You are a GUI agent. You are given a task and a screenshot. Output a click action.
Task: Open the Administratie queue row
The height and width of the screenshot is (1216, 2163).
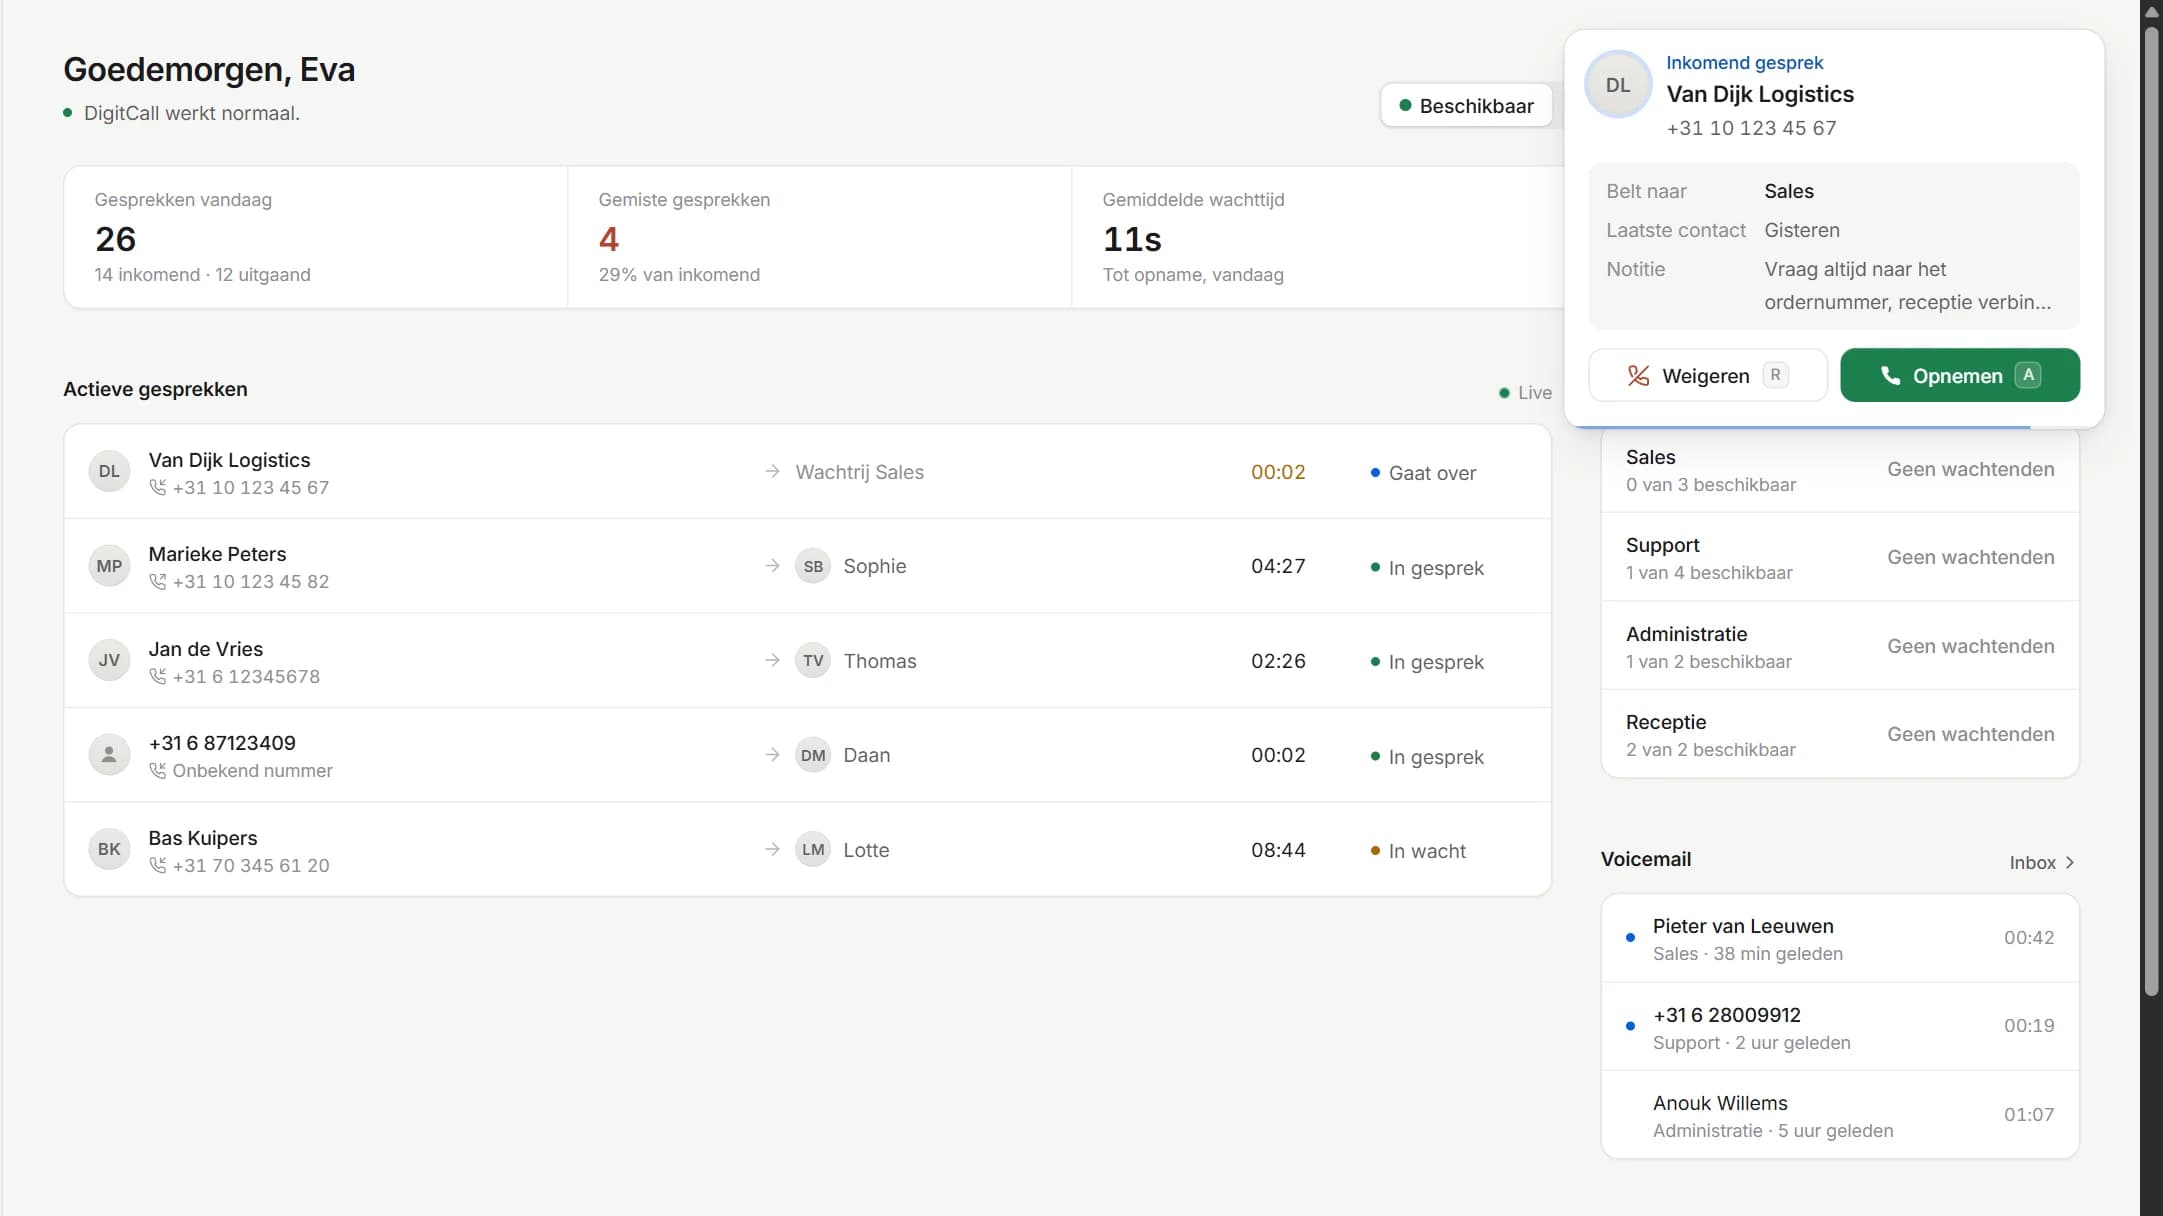tap(1839, 646)
